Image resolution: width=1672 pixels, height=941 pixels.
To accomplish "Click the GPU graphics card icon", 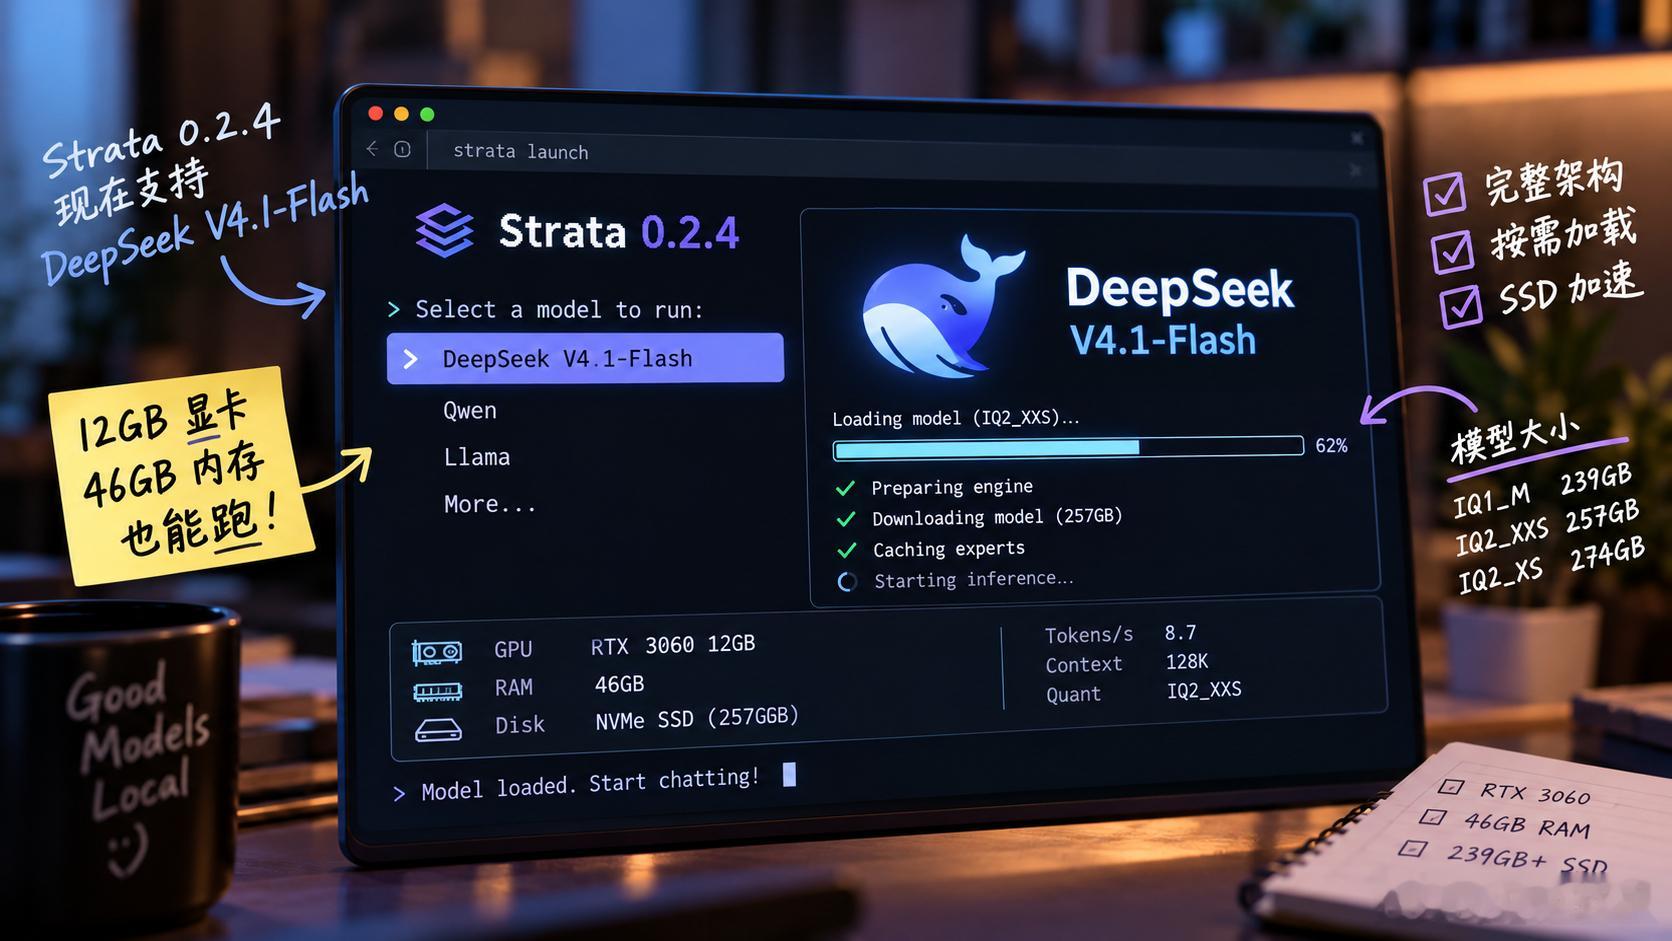I will pyautogui.click(x=437, y=653).
